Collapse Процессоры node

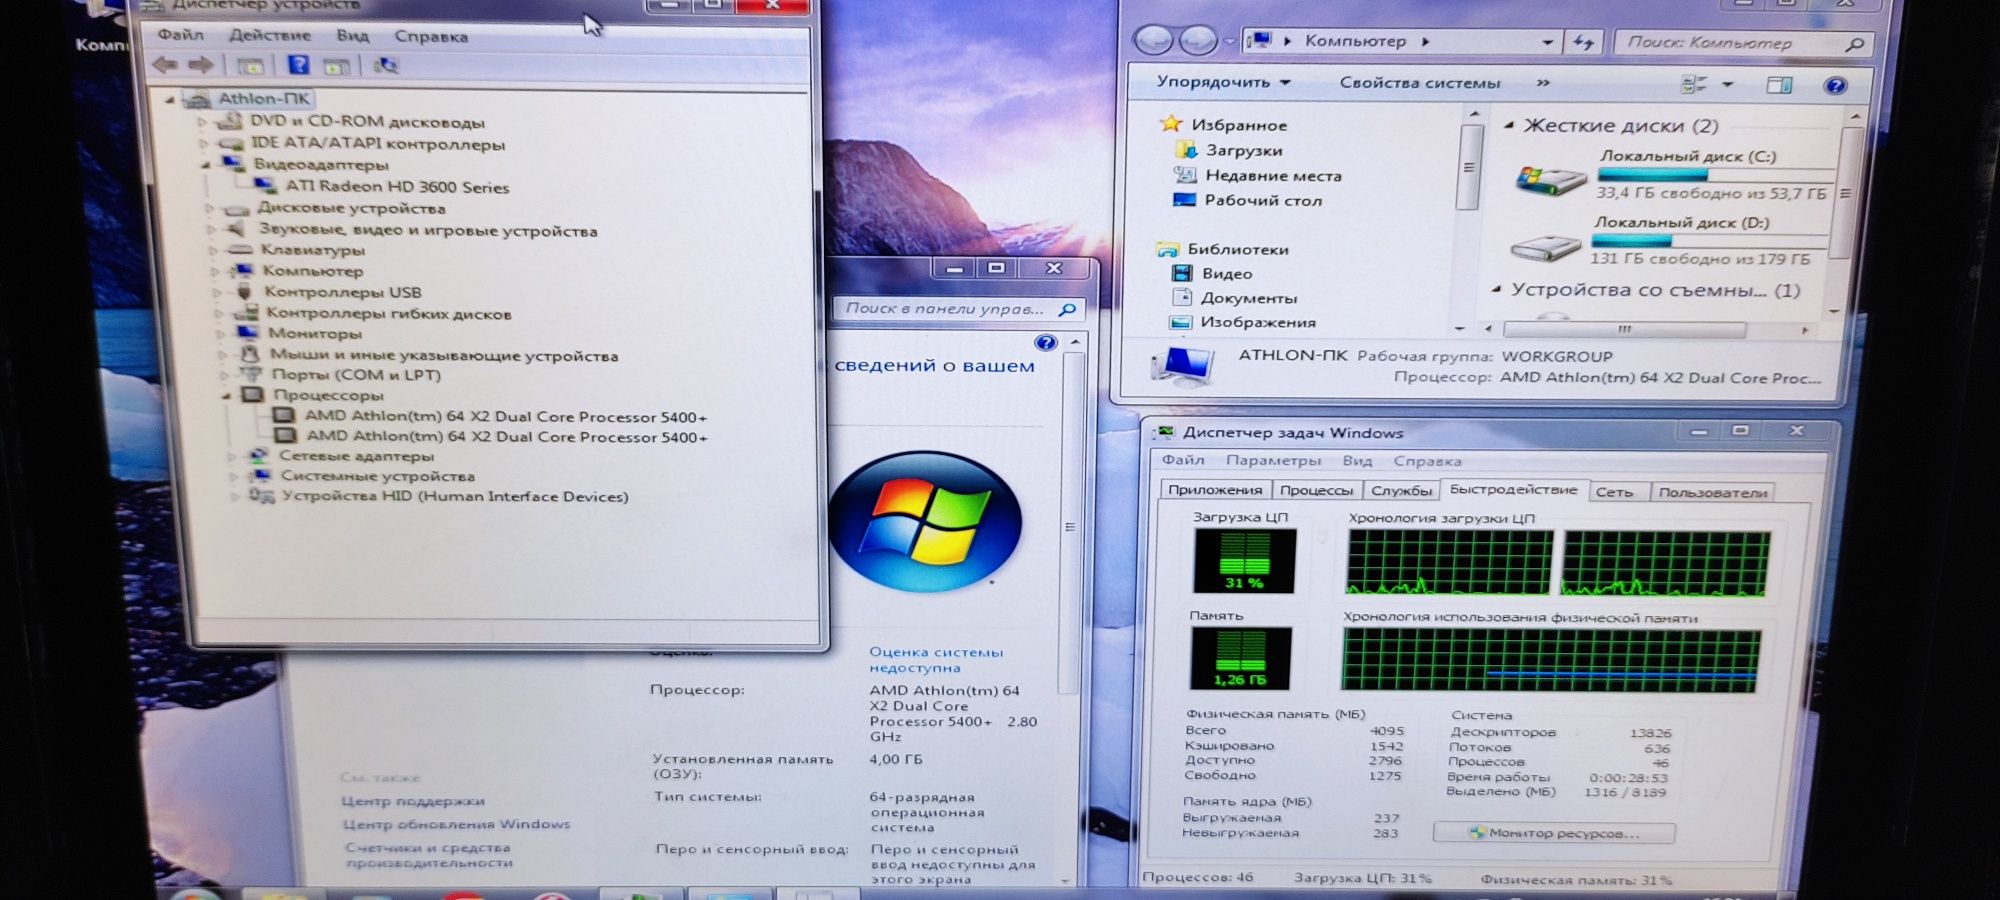pyautogui.click(x=227, y=396)
